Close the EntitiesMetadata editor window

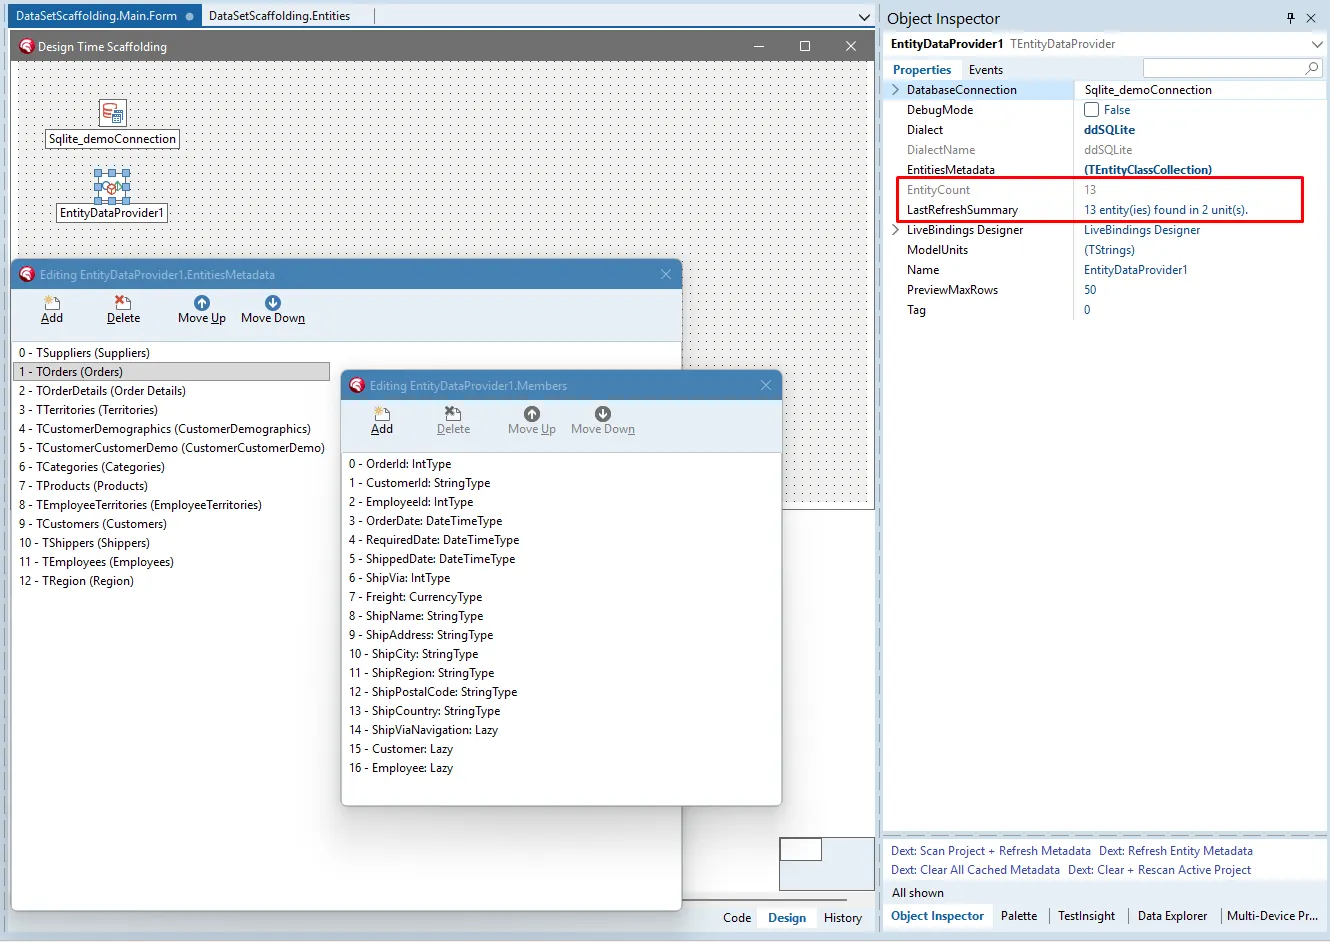click(x=666, y=274)
